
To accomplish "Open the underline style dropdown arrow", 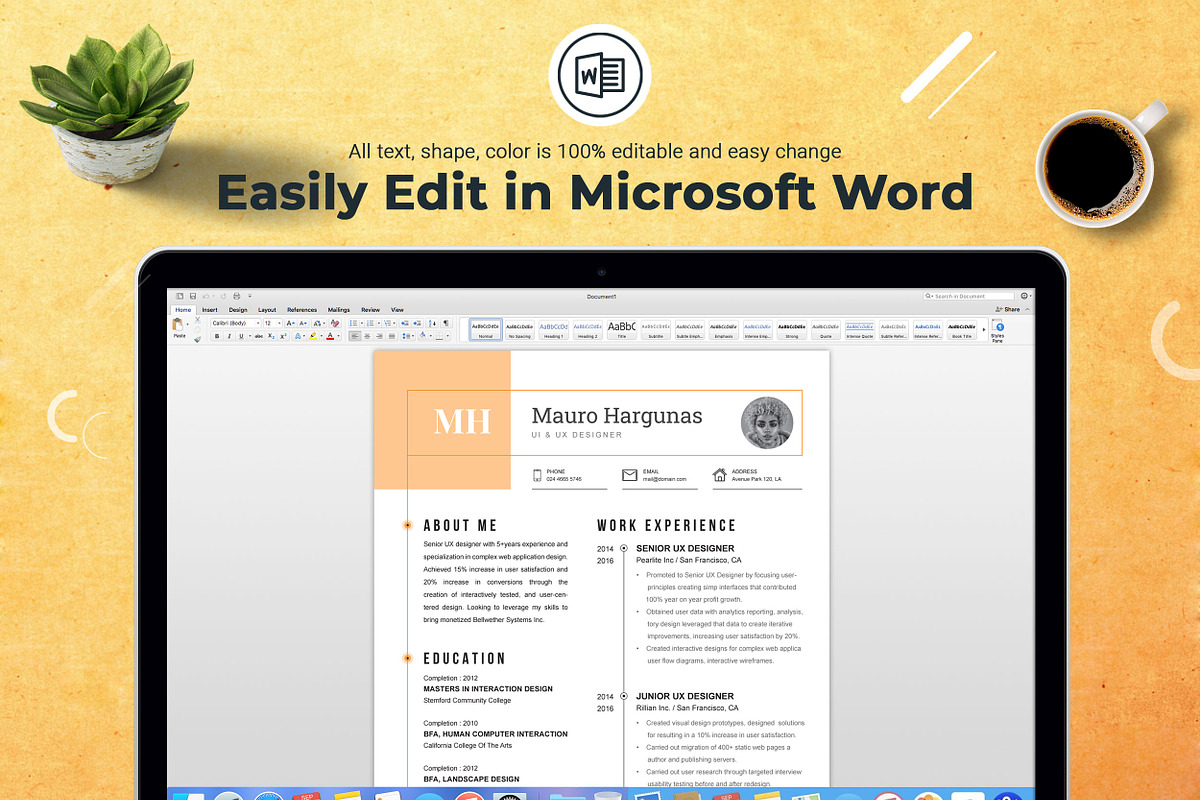I will [x=249, y=336].
